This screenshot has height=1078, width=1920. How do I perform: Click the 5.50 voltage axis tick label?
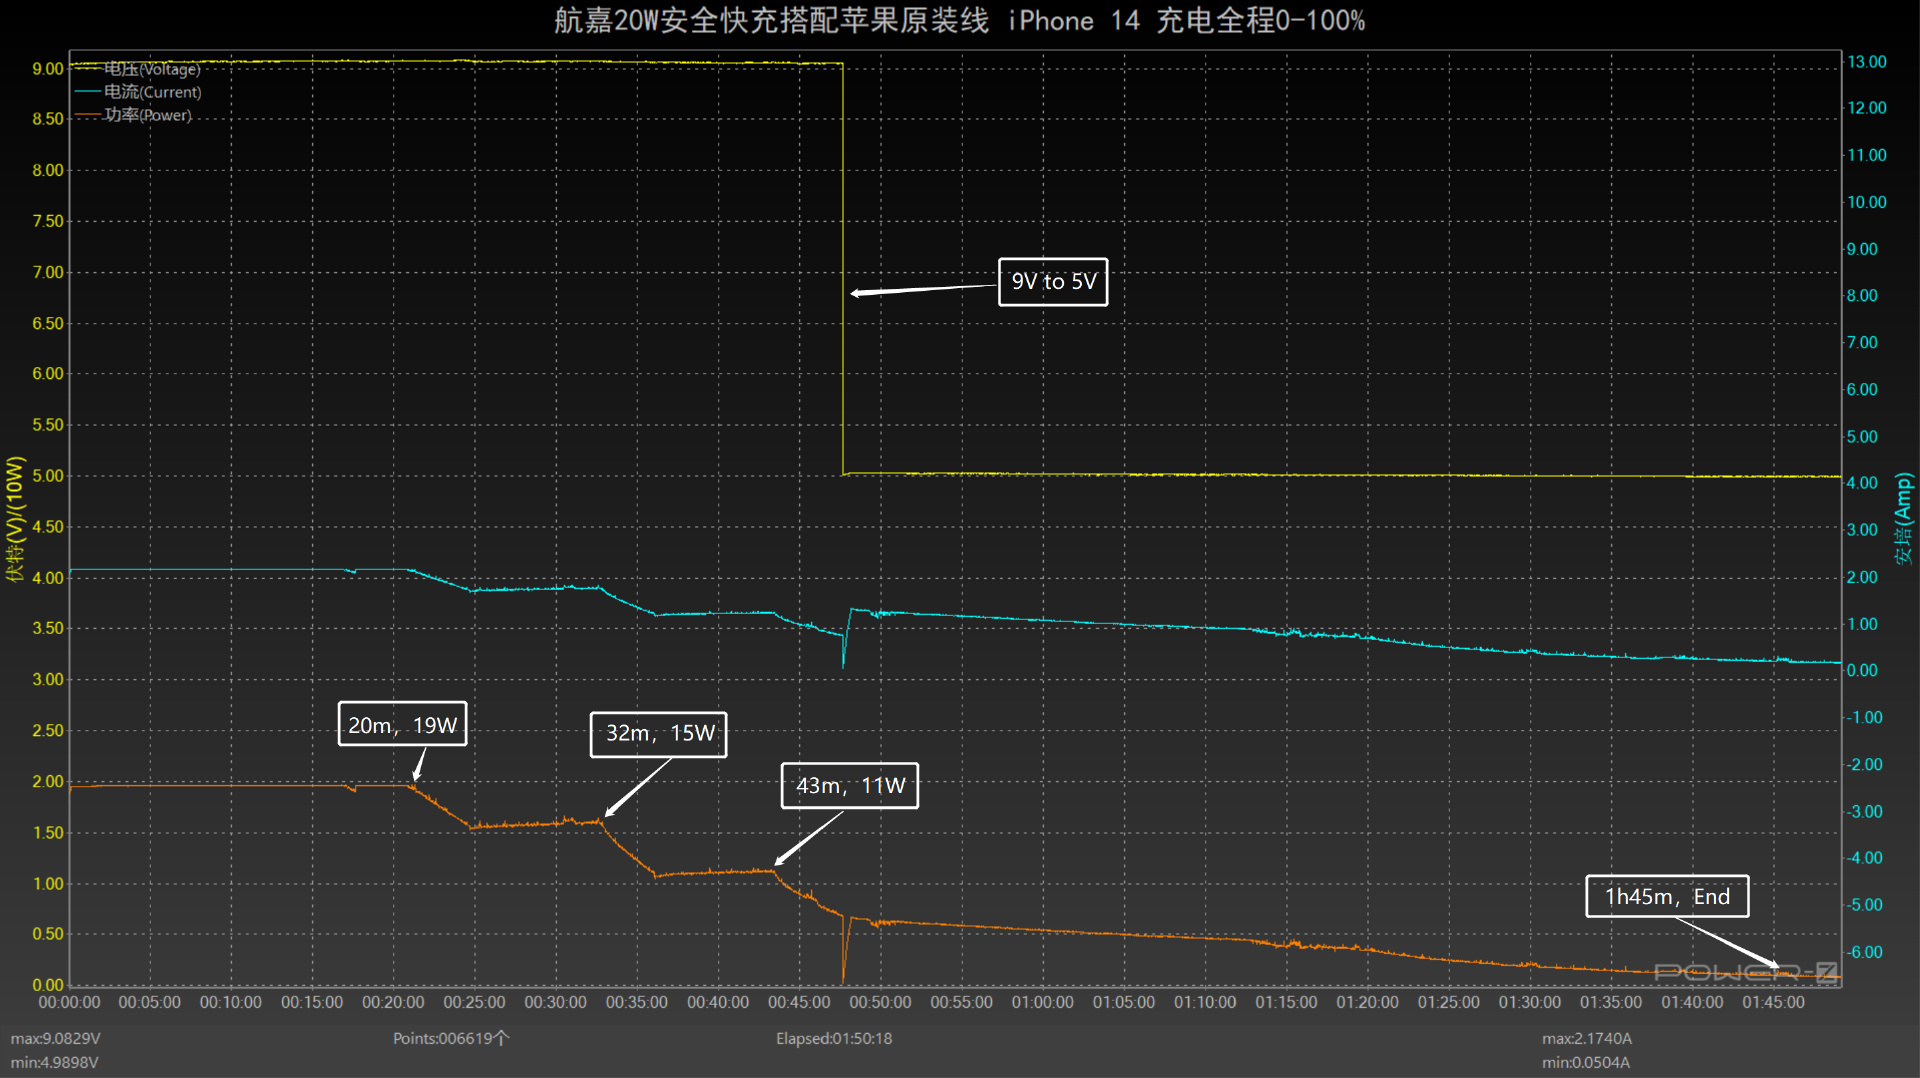point(48,425)
